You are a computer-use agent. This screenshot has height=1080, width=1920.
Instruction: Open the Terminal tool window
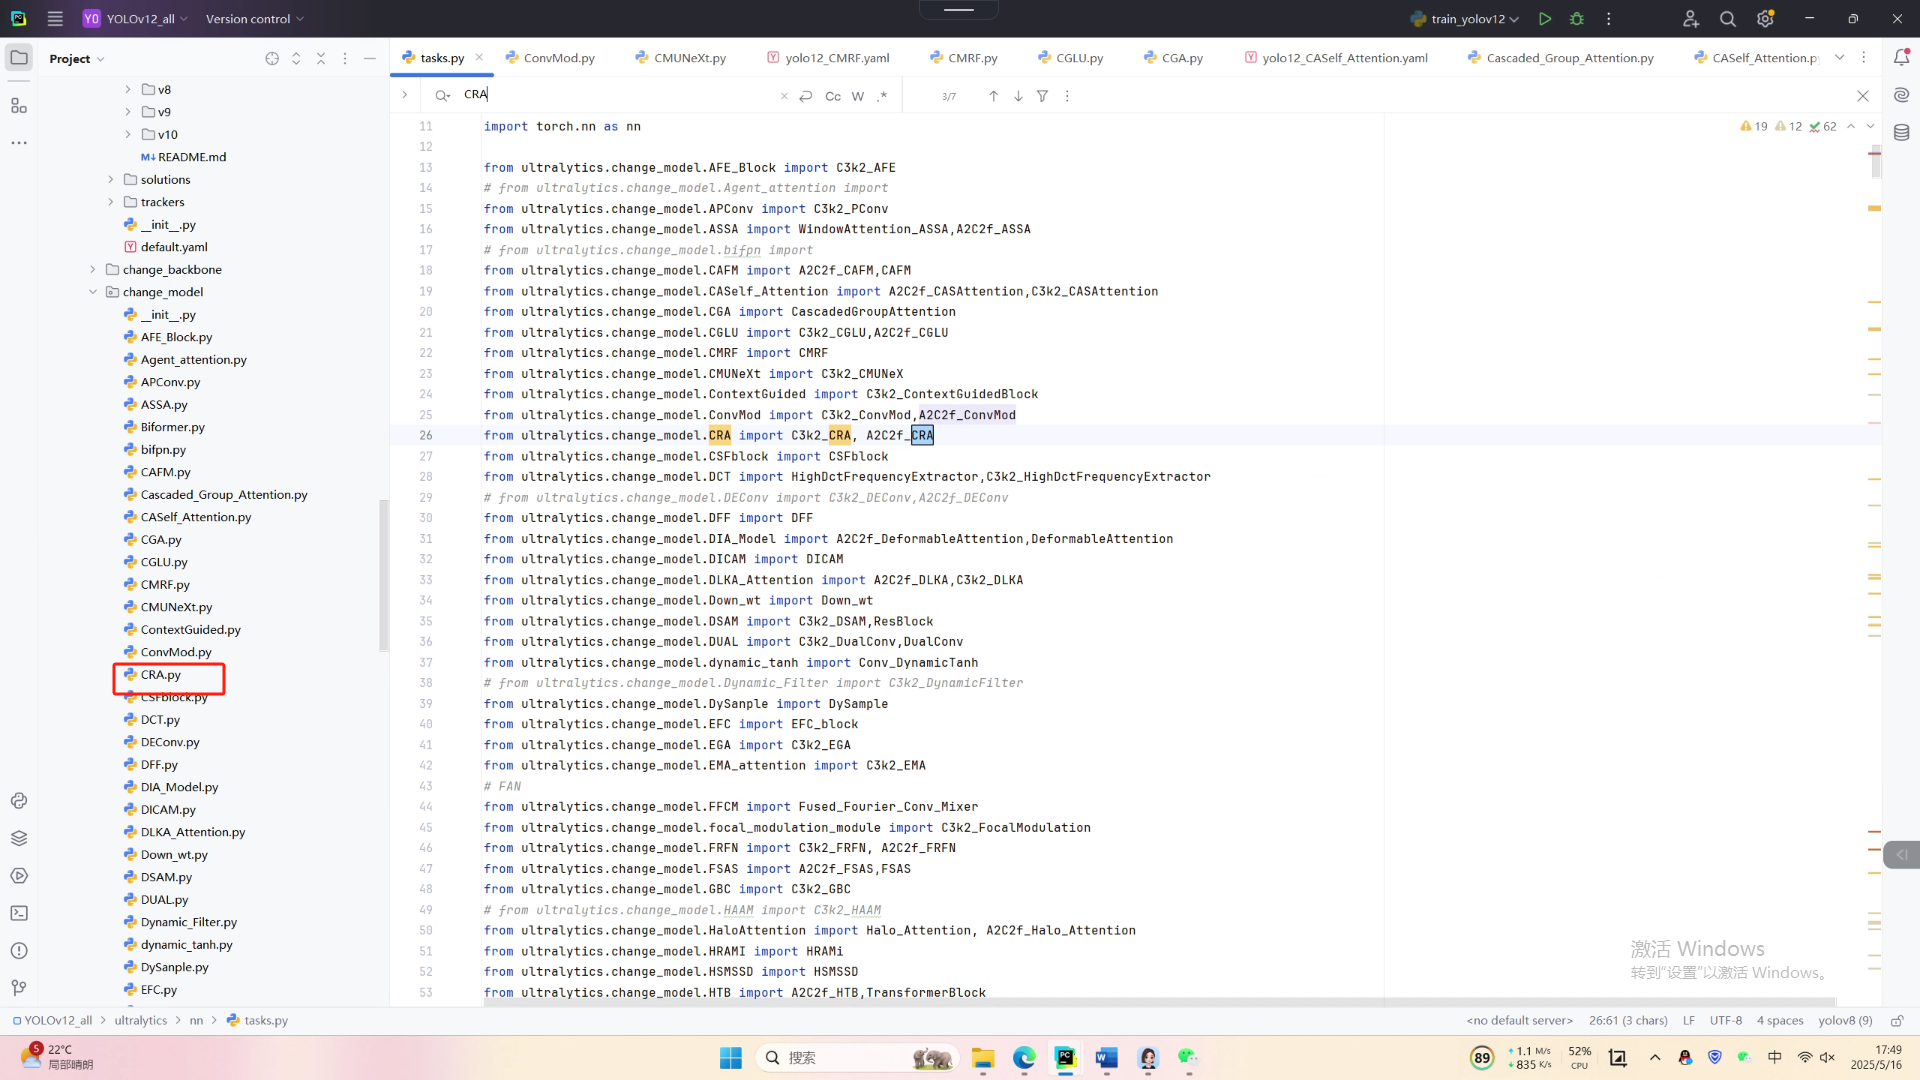tap(19, 913)
